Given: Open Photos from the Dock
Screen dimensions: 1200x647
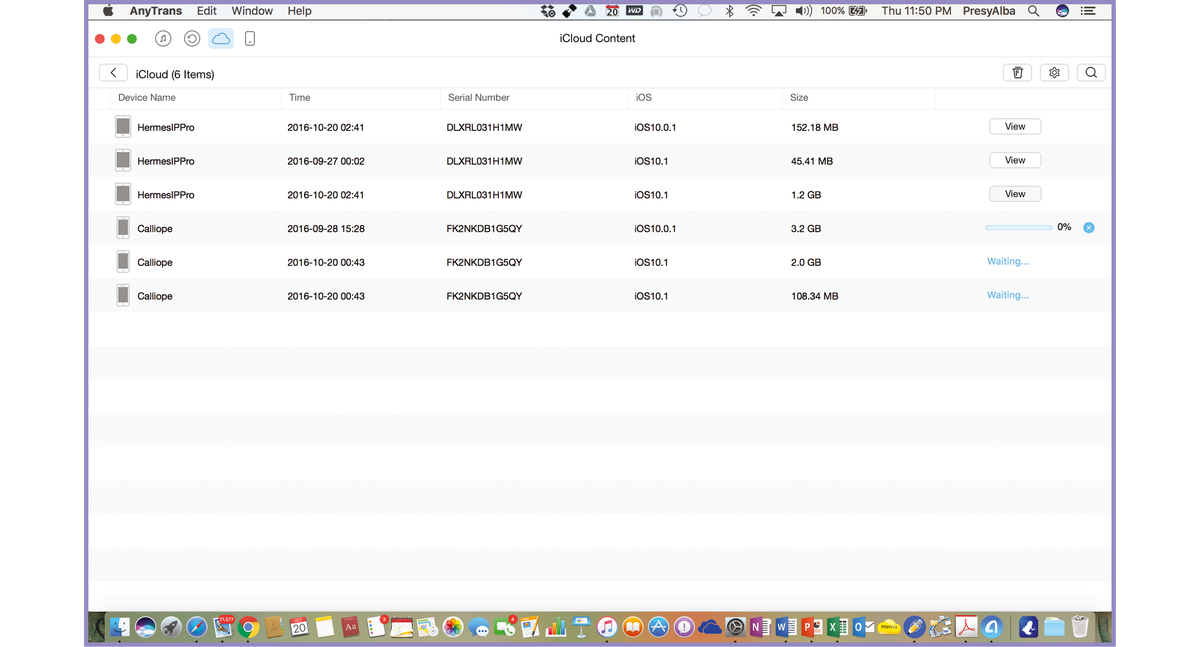Looking at the screenshot, I should pyautogui.click(x=453, y=627).
